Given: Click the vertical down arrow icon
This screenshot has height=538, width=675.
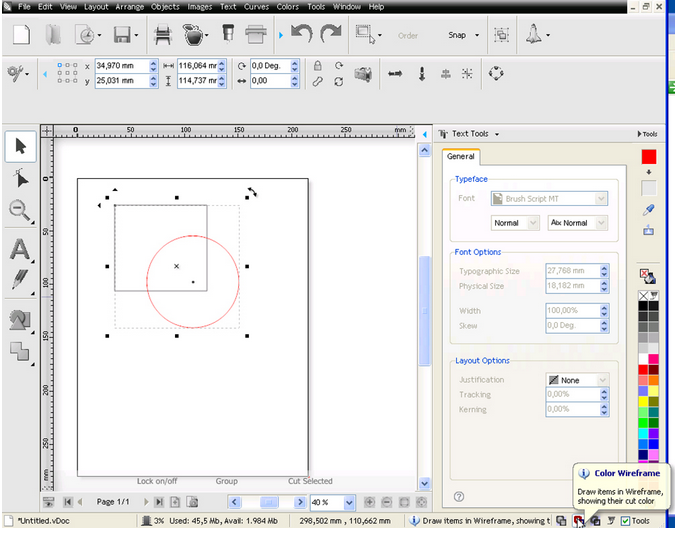Looking at the screenshot, I should pos(422,74).
